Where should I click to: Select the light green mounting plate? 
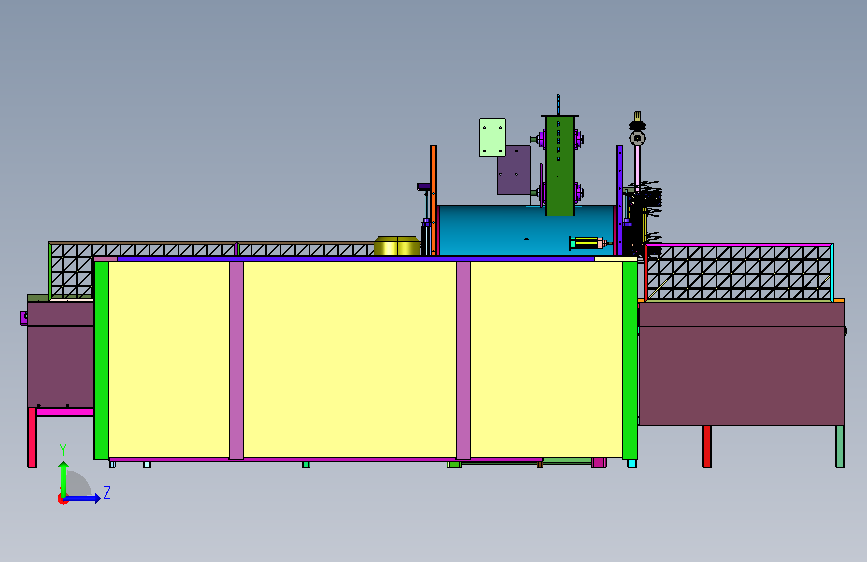click(x=492, y=137)
